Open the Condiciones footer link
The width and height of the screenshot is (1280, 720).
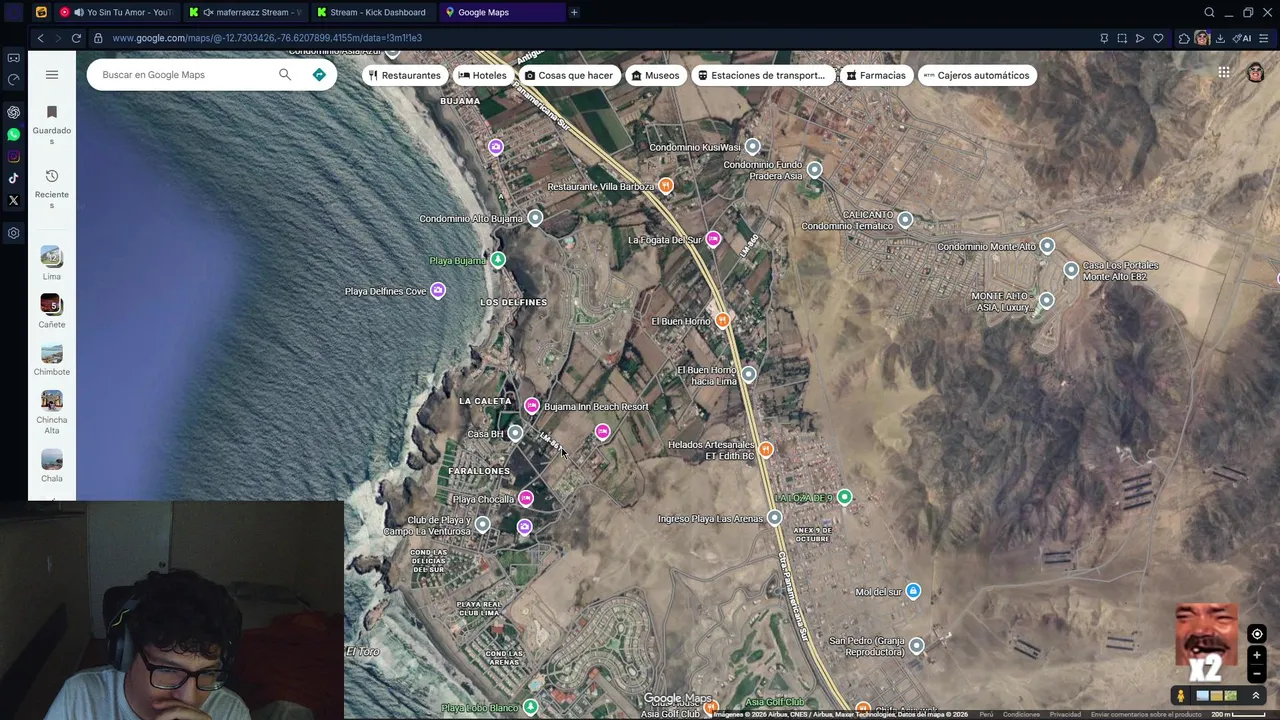tap(1021, 714)
